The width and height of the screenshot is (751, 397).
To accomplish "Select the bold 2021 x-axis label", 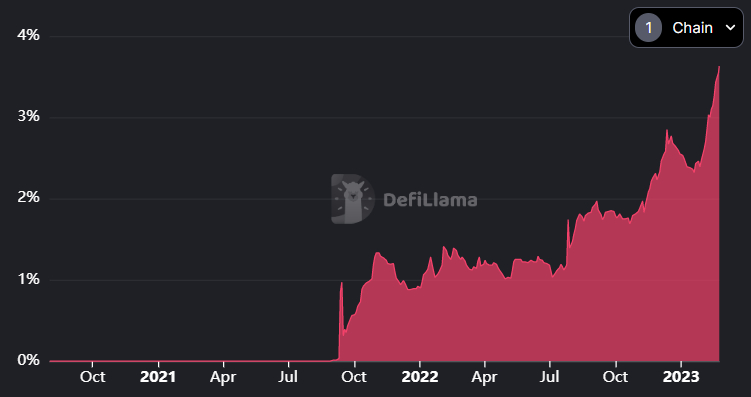I will [158, 377].
